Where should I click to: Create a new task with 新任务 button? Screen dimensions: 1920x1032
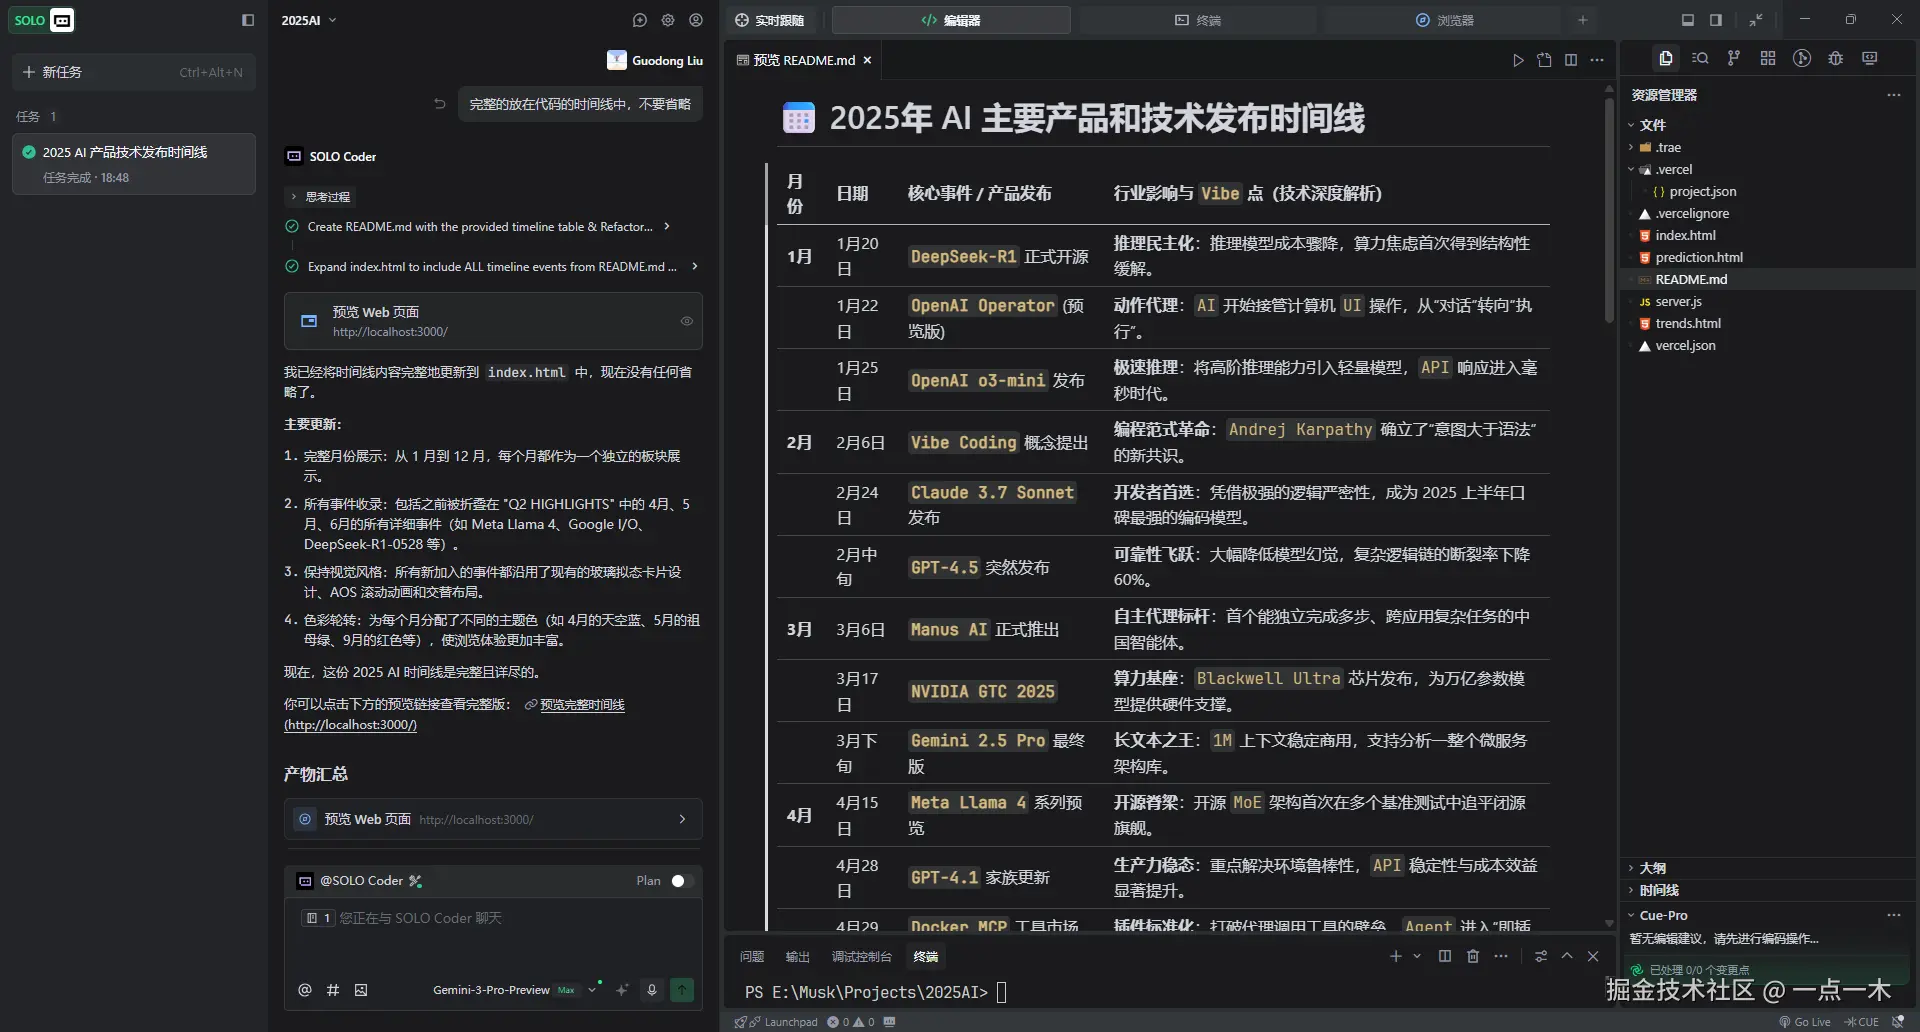tap(133, 72)
